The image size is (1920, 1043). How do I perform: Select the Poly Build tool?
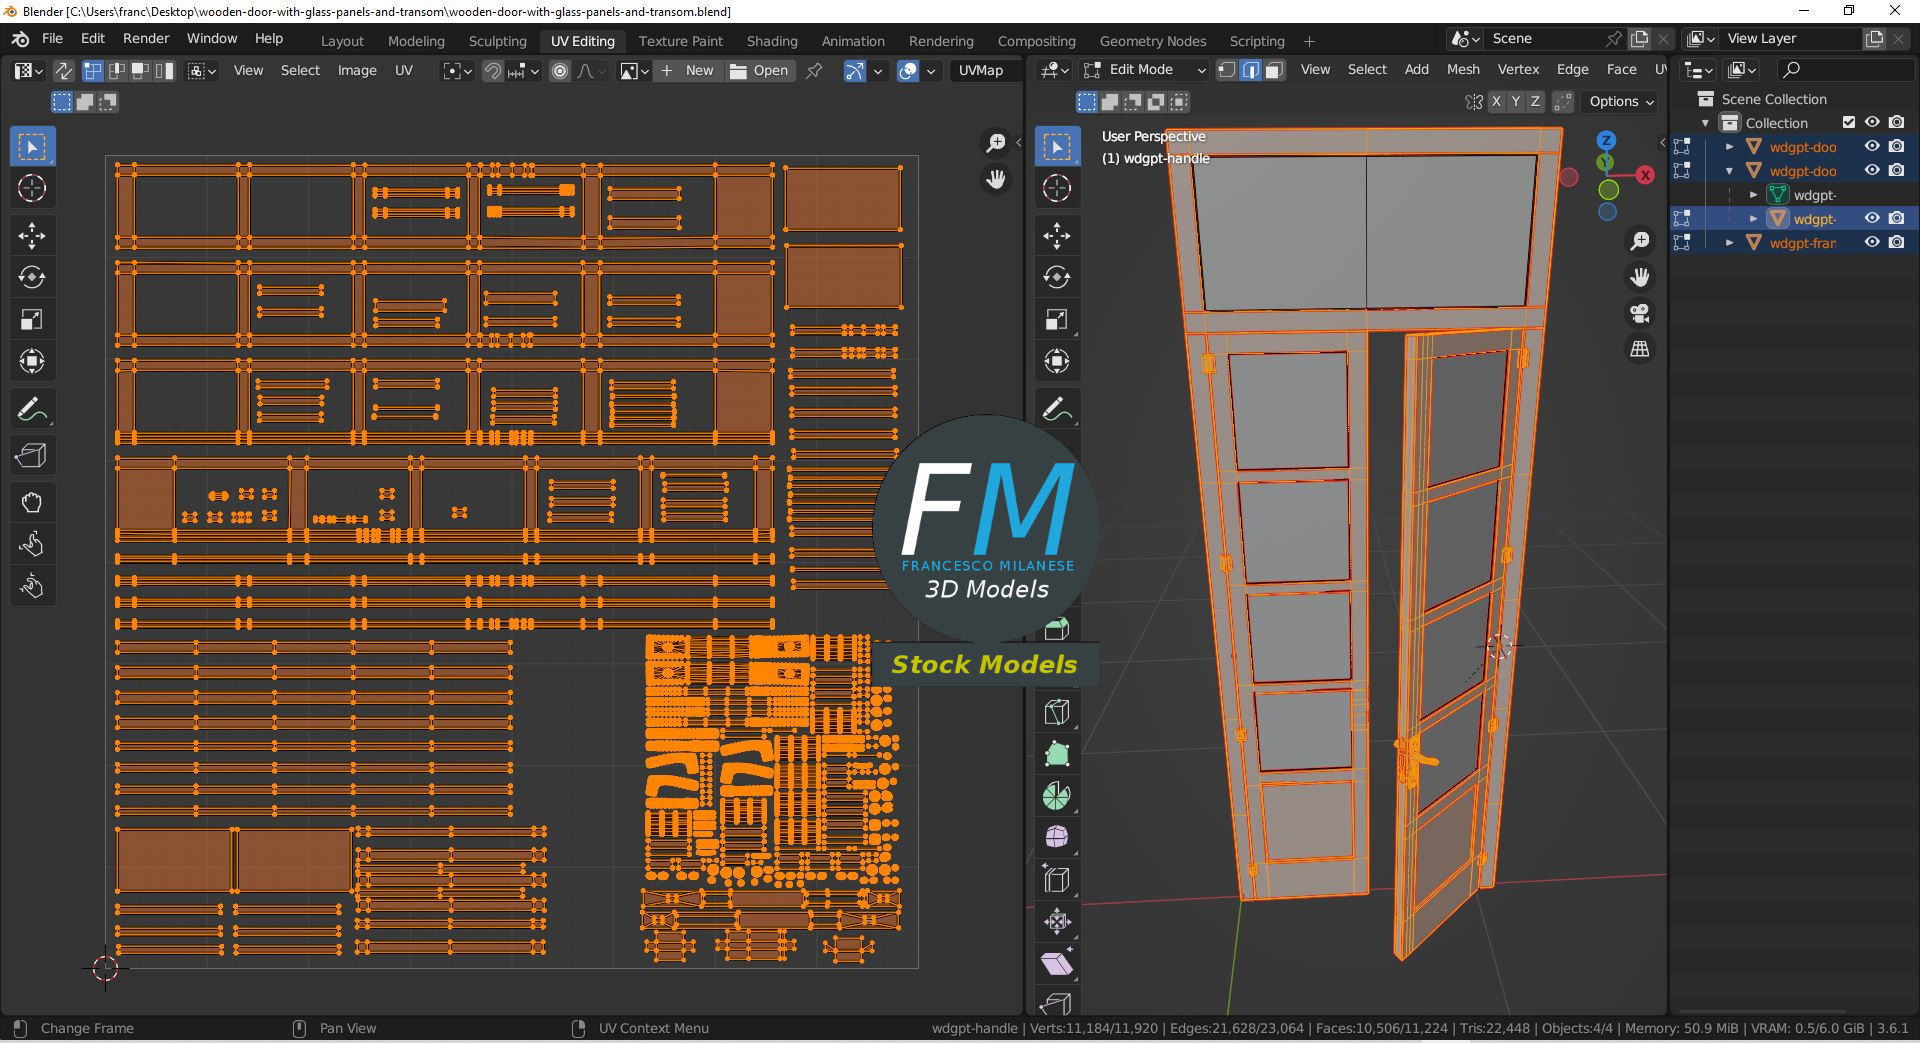(1057, 754)
